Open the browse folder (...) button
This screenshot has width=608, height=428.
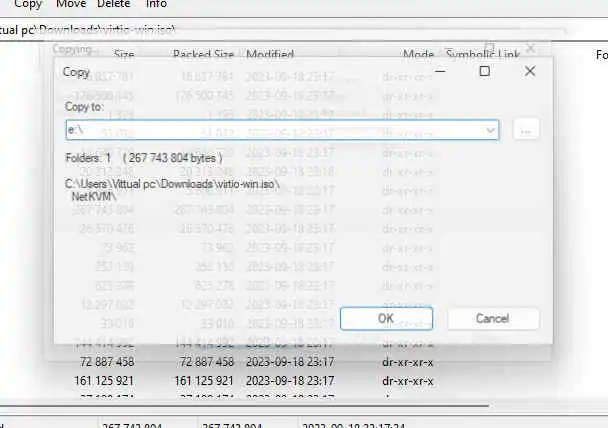click(526, 129)
